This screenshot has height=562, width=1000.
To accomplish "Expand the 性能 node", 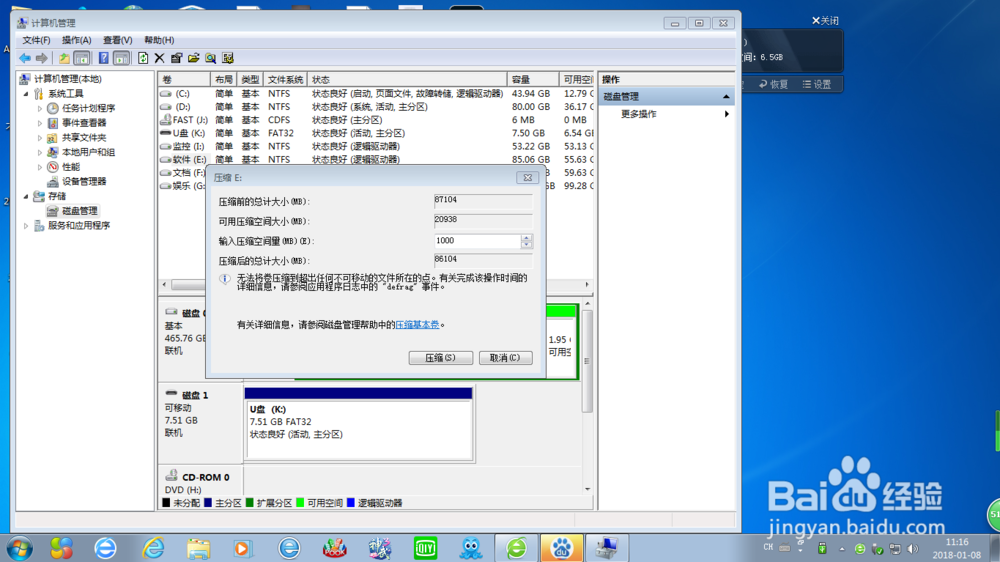I will click(x=40, y=167).
